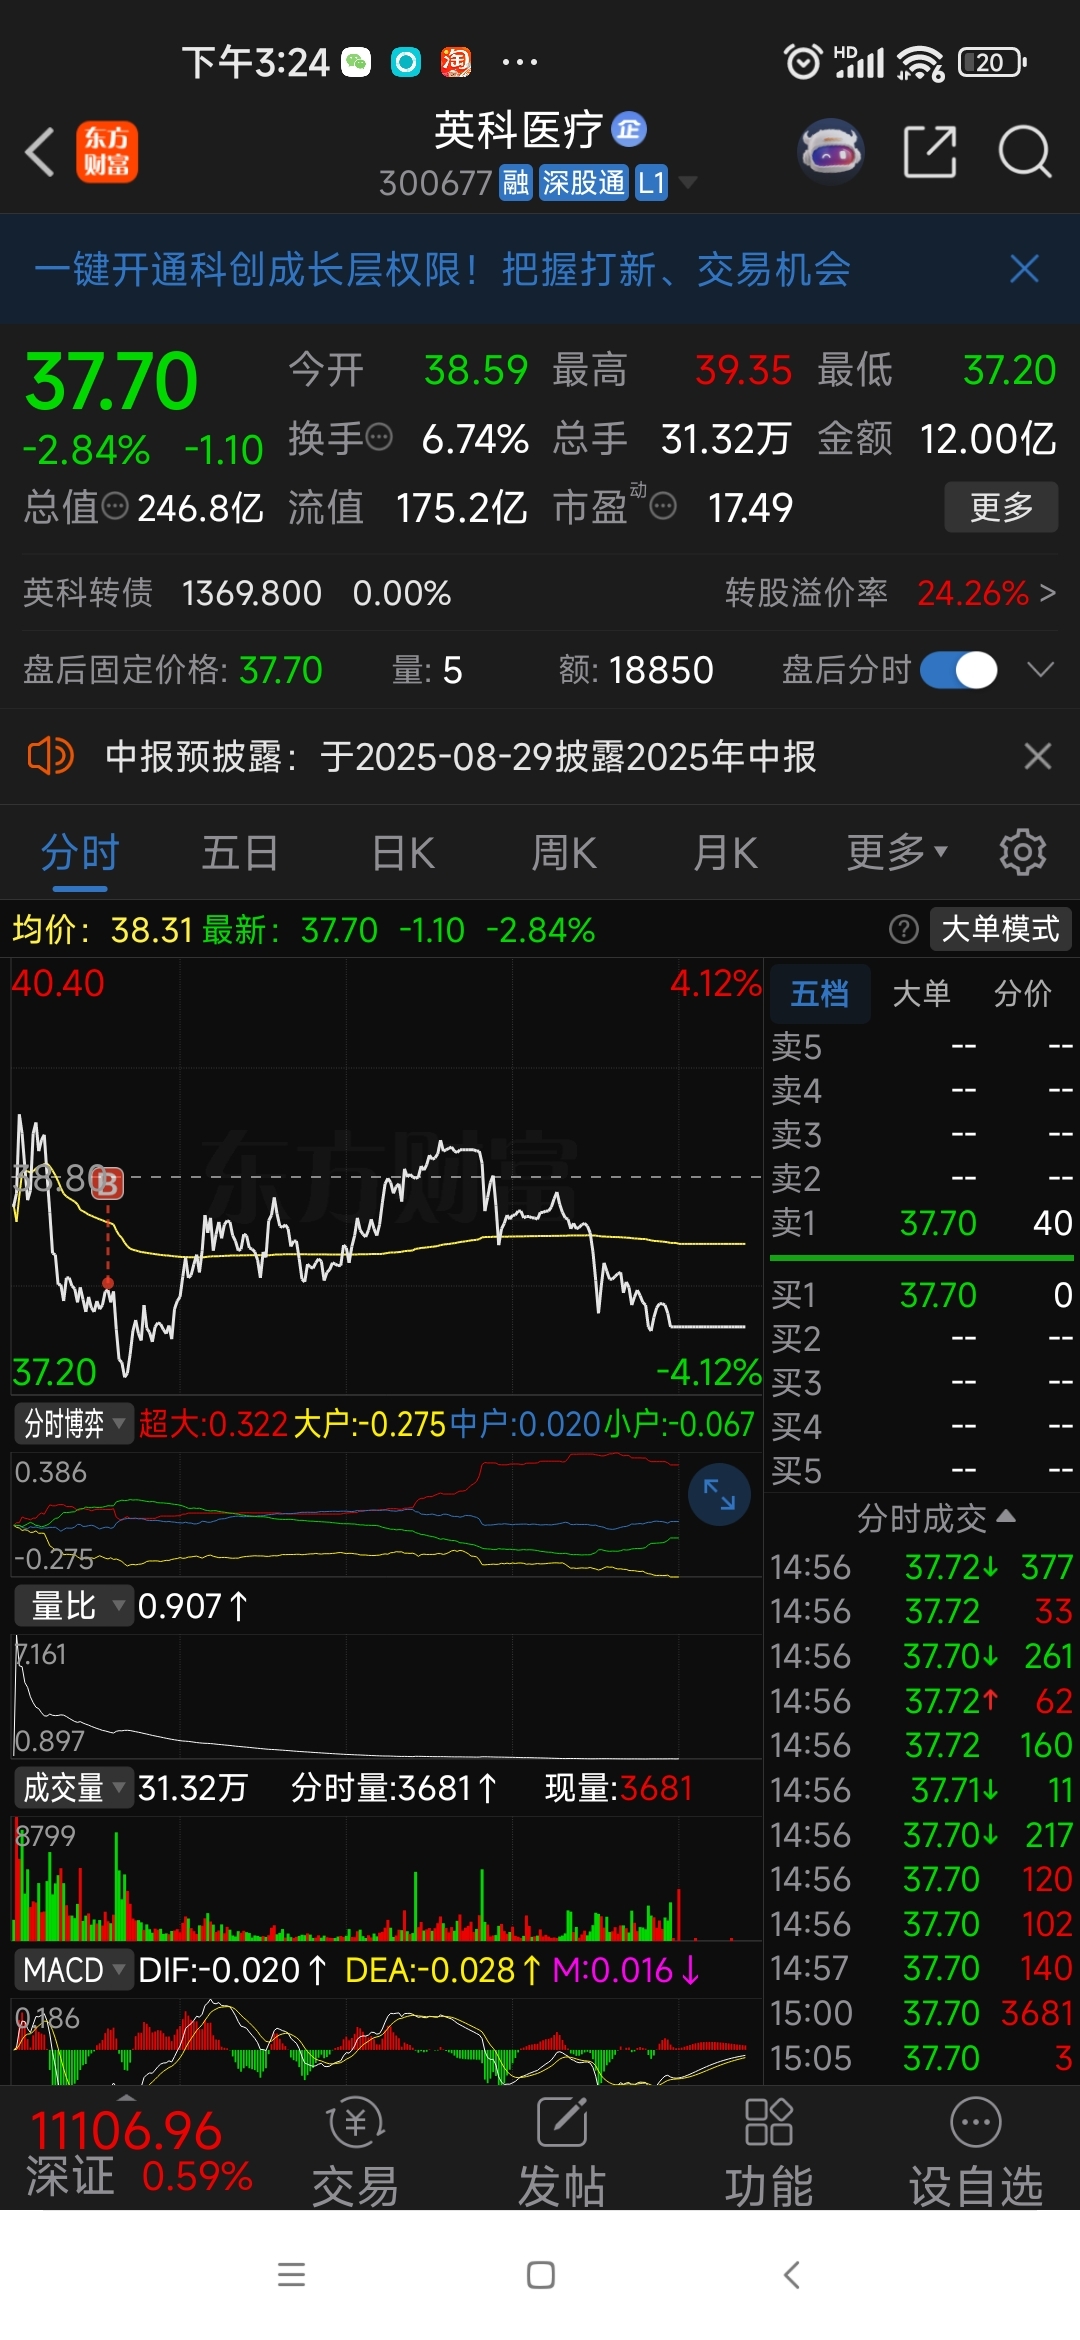Tap the orange speaker announcement icon

point(50,756)
